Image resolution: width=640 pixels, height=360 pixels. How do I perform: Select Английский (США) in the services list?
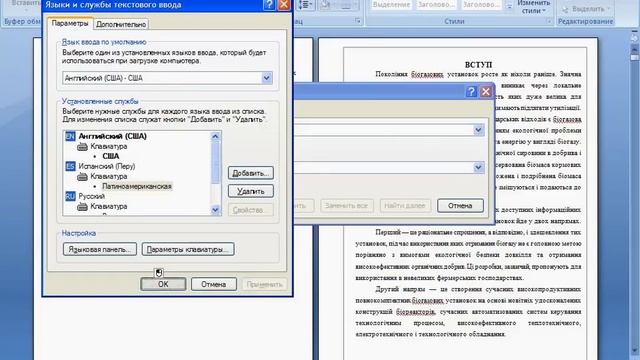click(112, 136)
